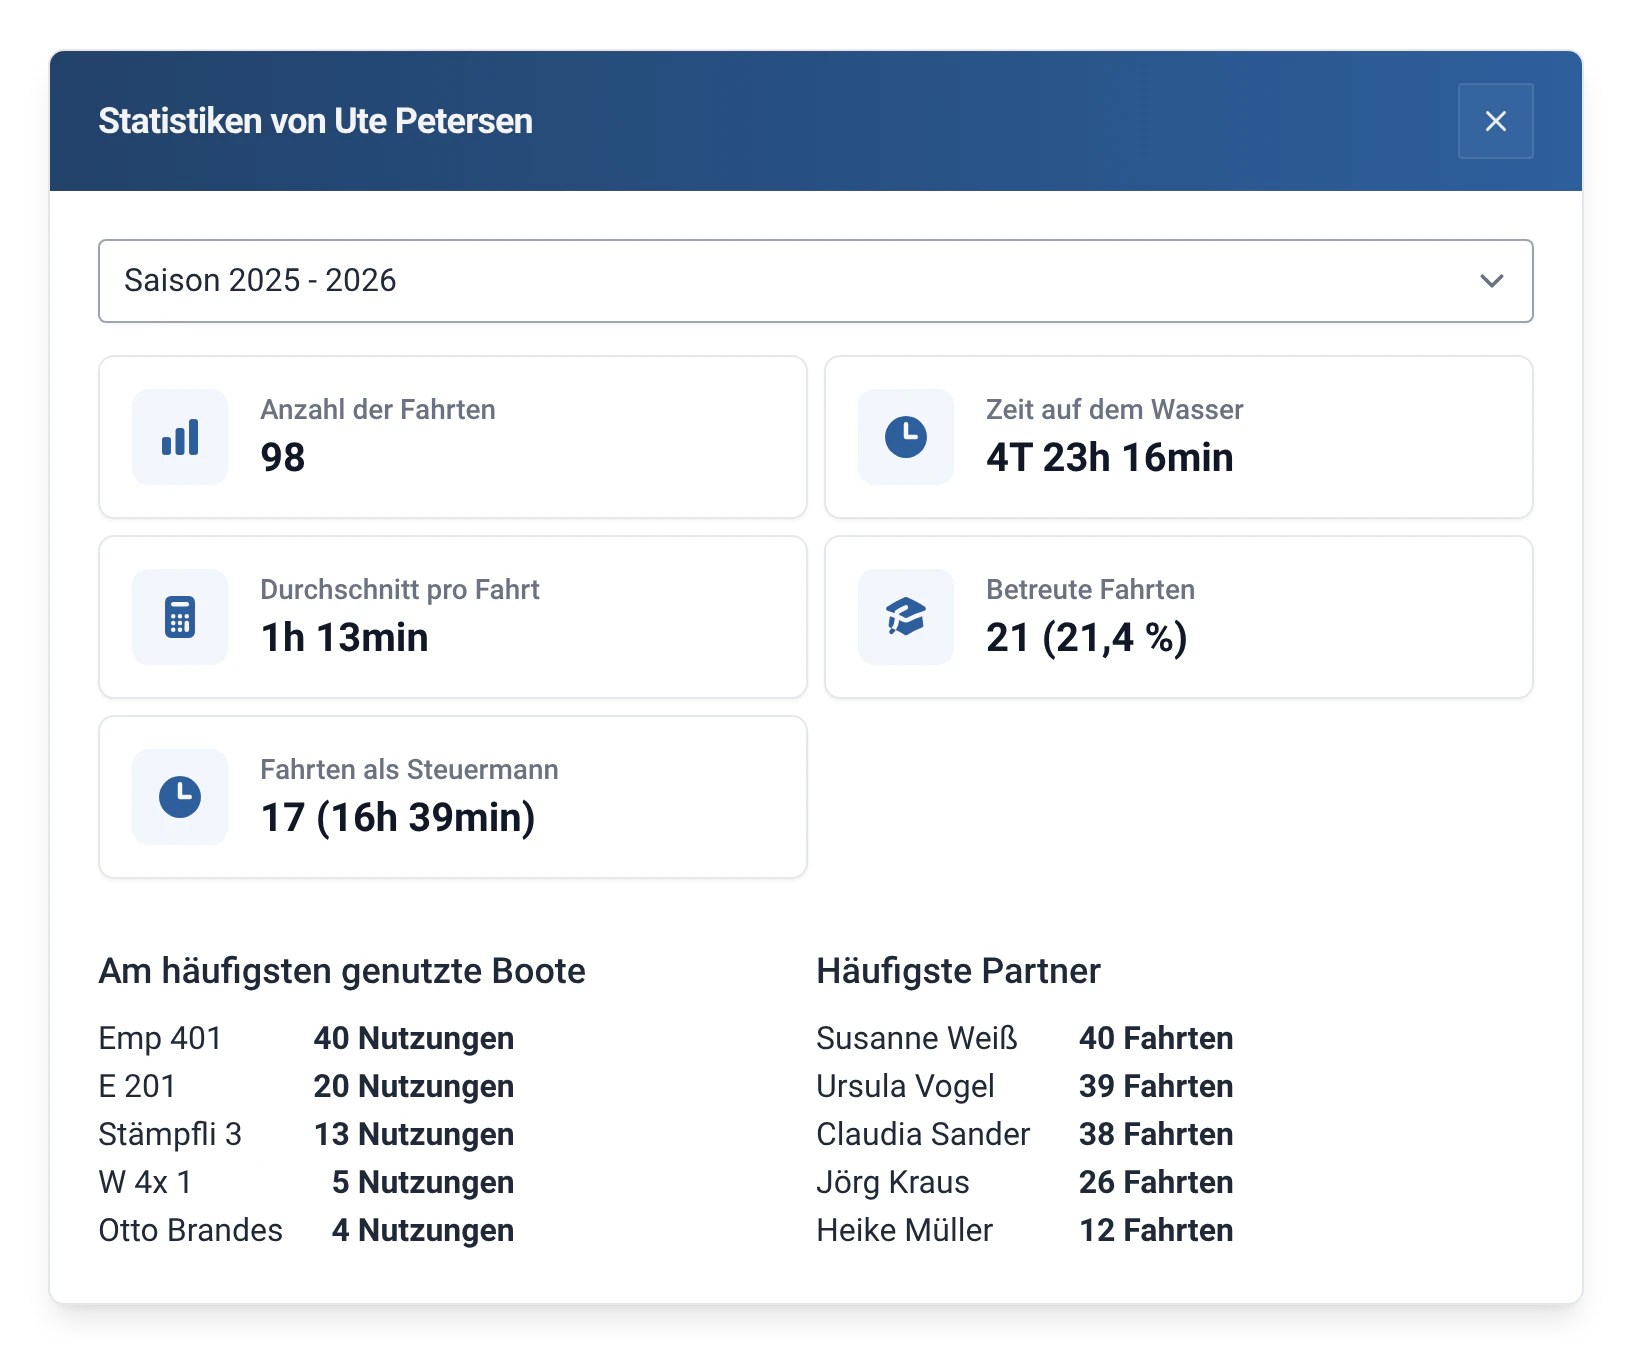Click the Häufigste Partner heading
Viewport: 1632px width, 1352px height.
click(x=958, y=972)
